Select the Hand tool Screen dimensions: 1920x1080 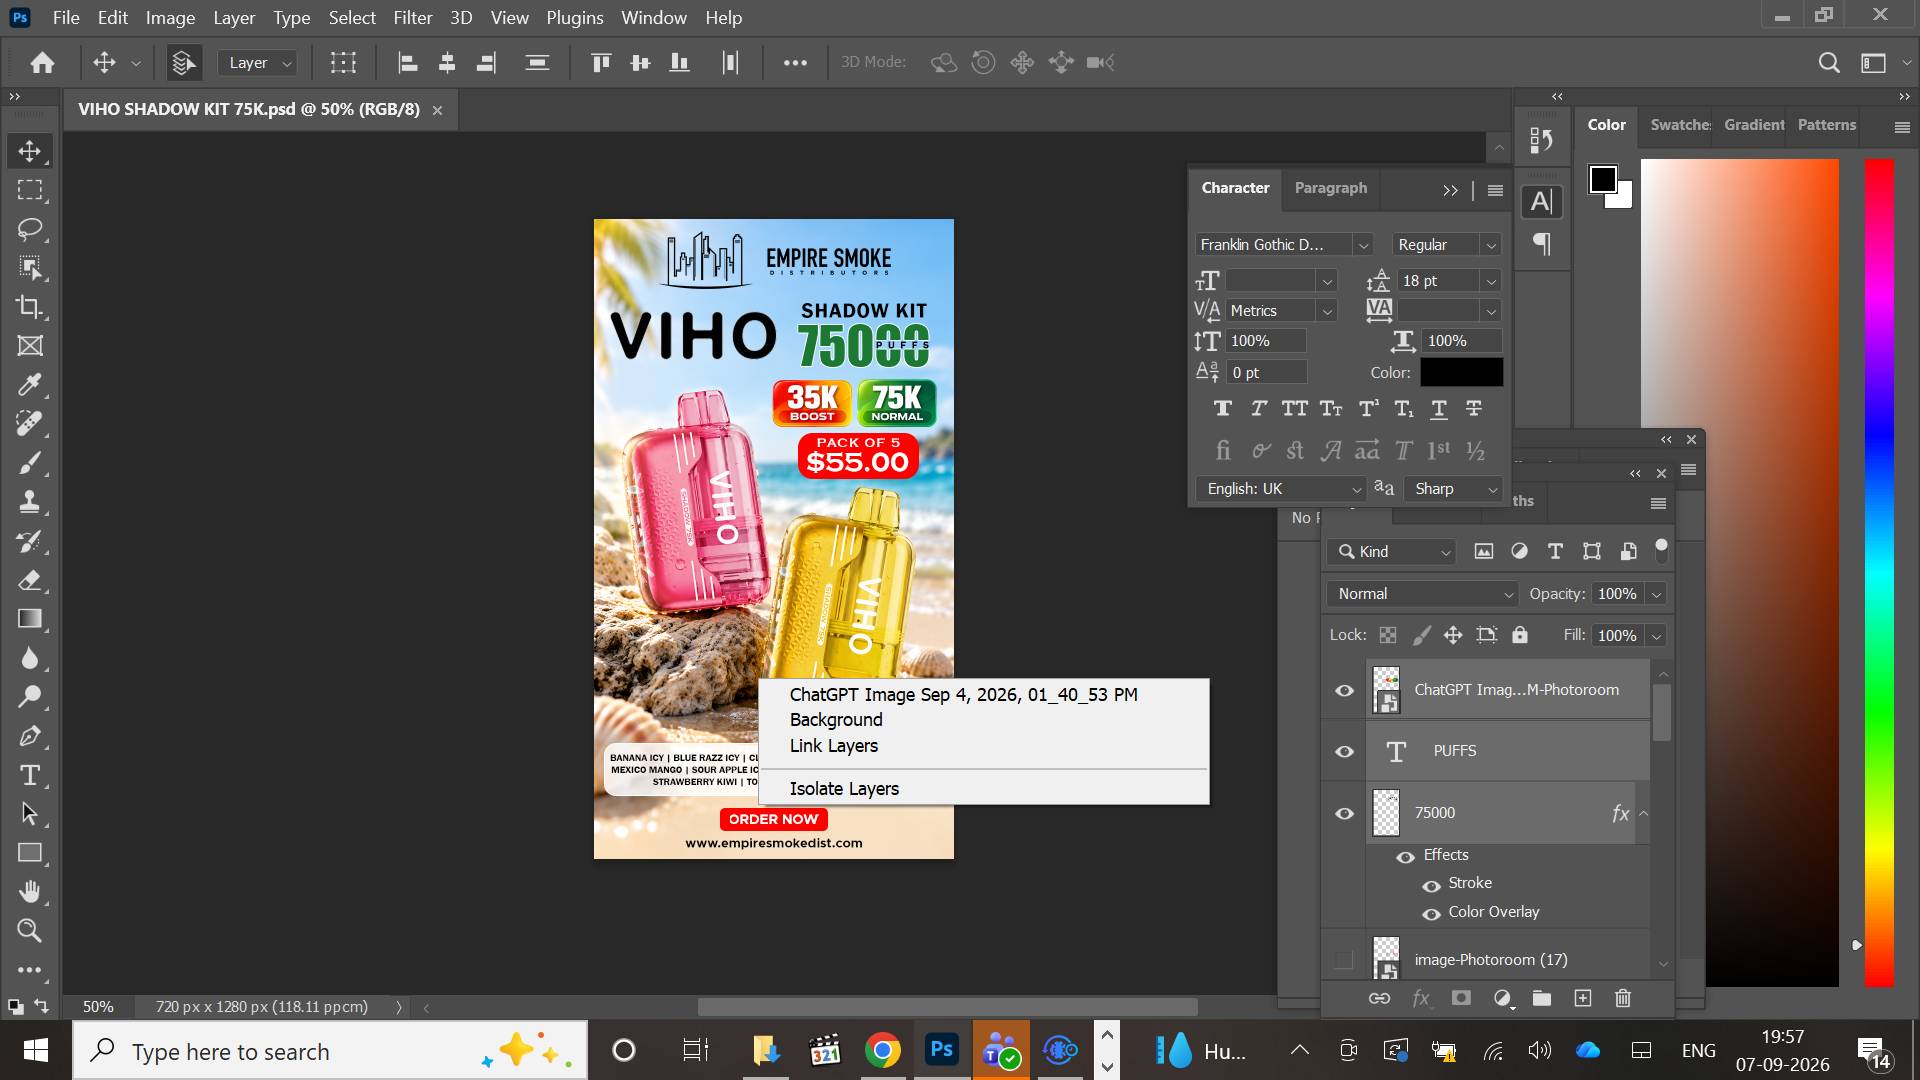point(30,892)
